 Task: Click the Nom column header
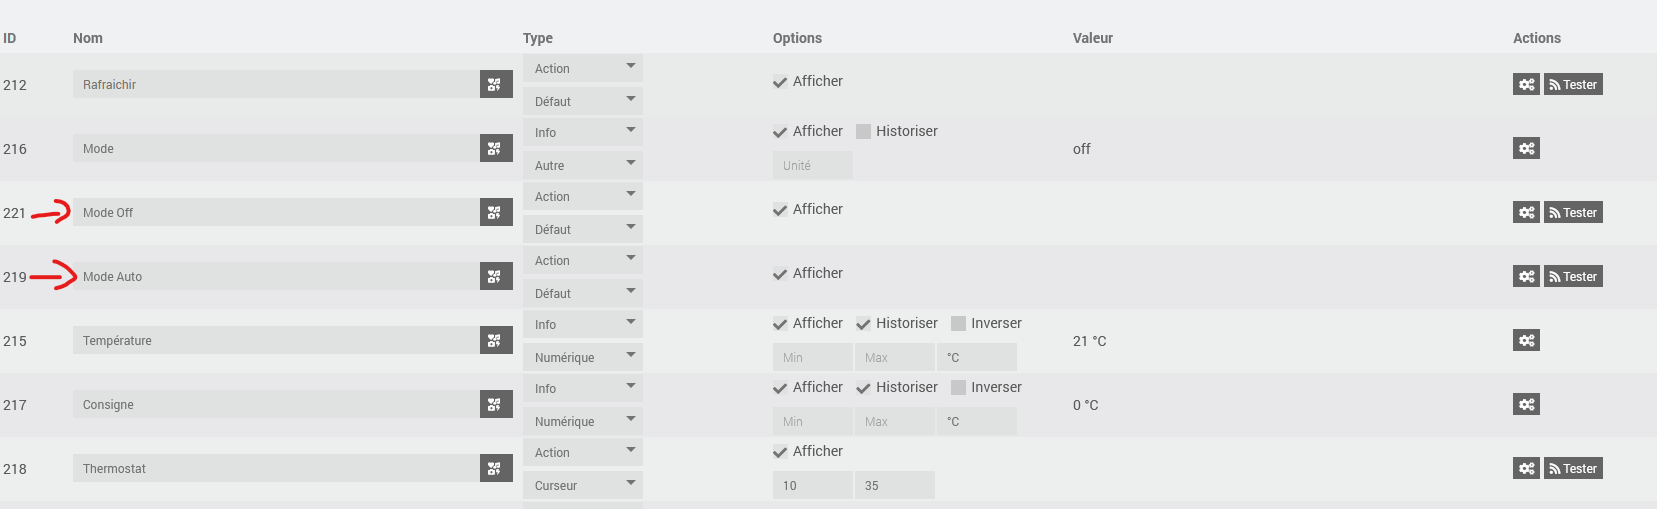click(x=88, y=38)
